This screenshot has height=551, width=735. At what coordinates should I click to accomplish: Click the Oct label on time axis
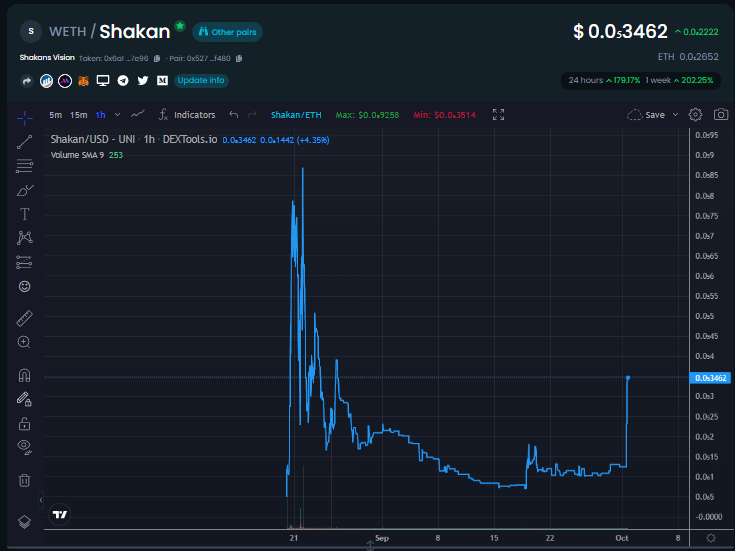coord(622,538)
